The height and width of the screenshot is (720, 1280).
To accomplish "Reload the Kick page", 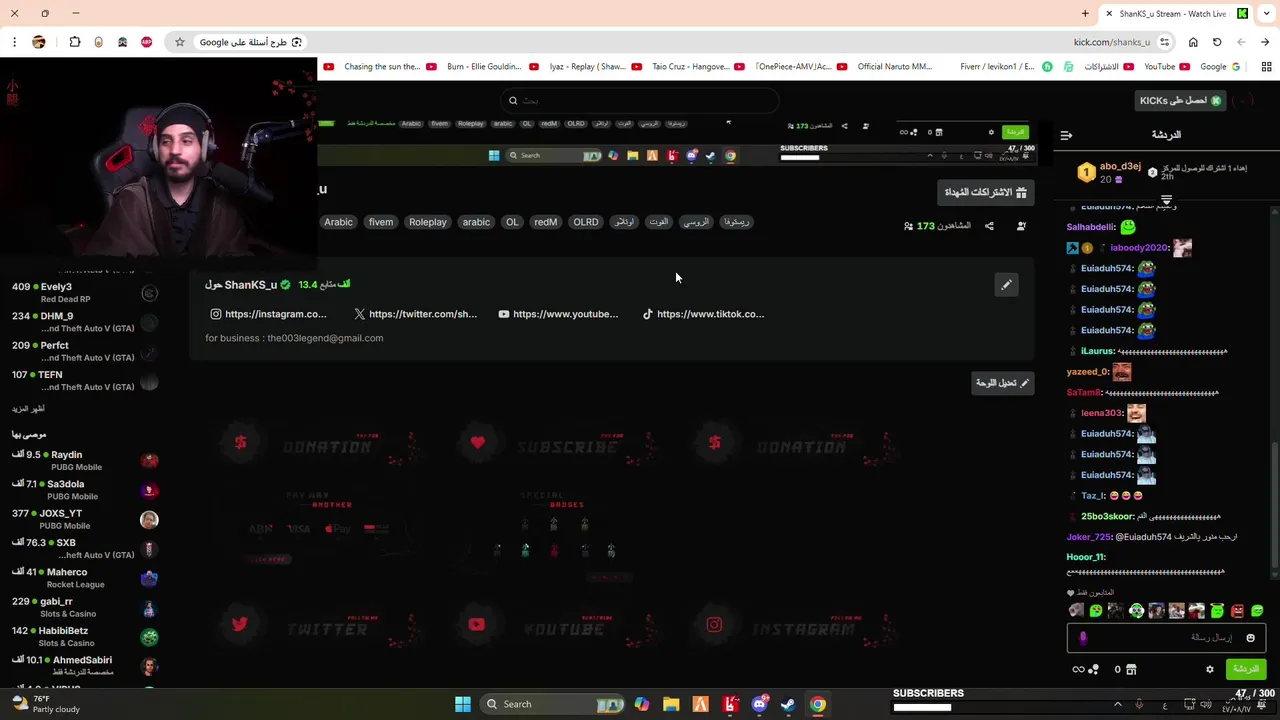I will click(x=1217, y=42).
